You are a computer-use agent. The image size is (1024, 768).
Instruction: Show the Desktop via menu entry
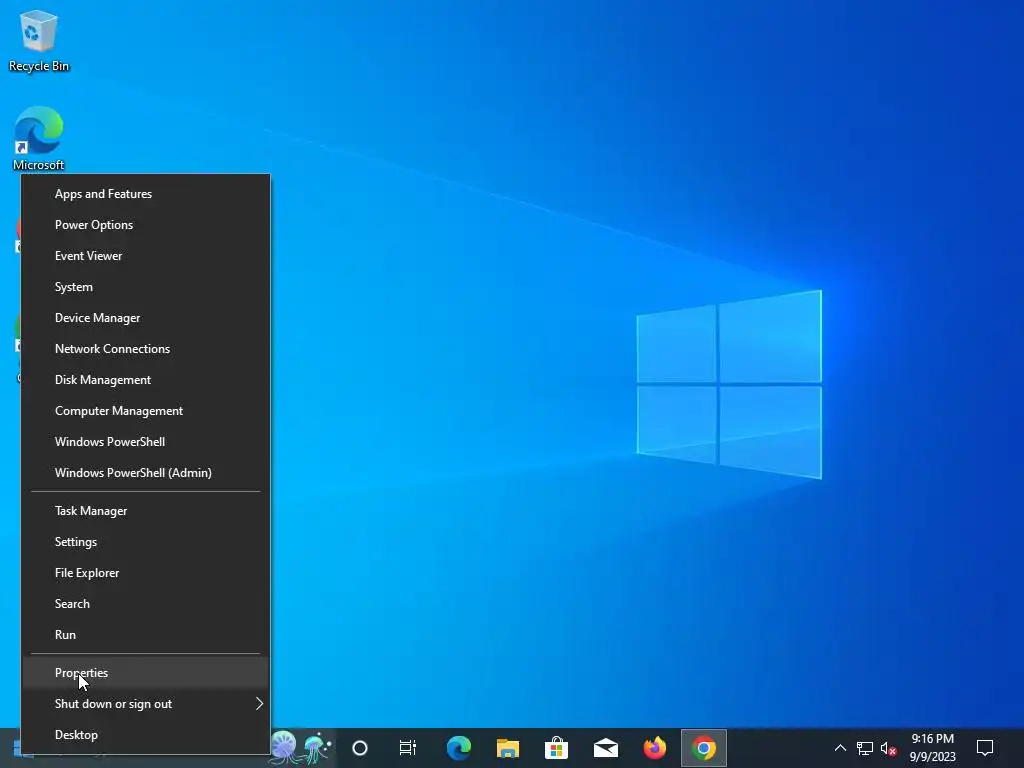coord(146,735)
